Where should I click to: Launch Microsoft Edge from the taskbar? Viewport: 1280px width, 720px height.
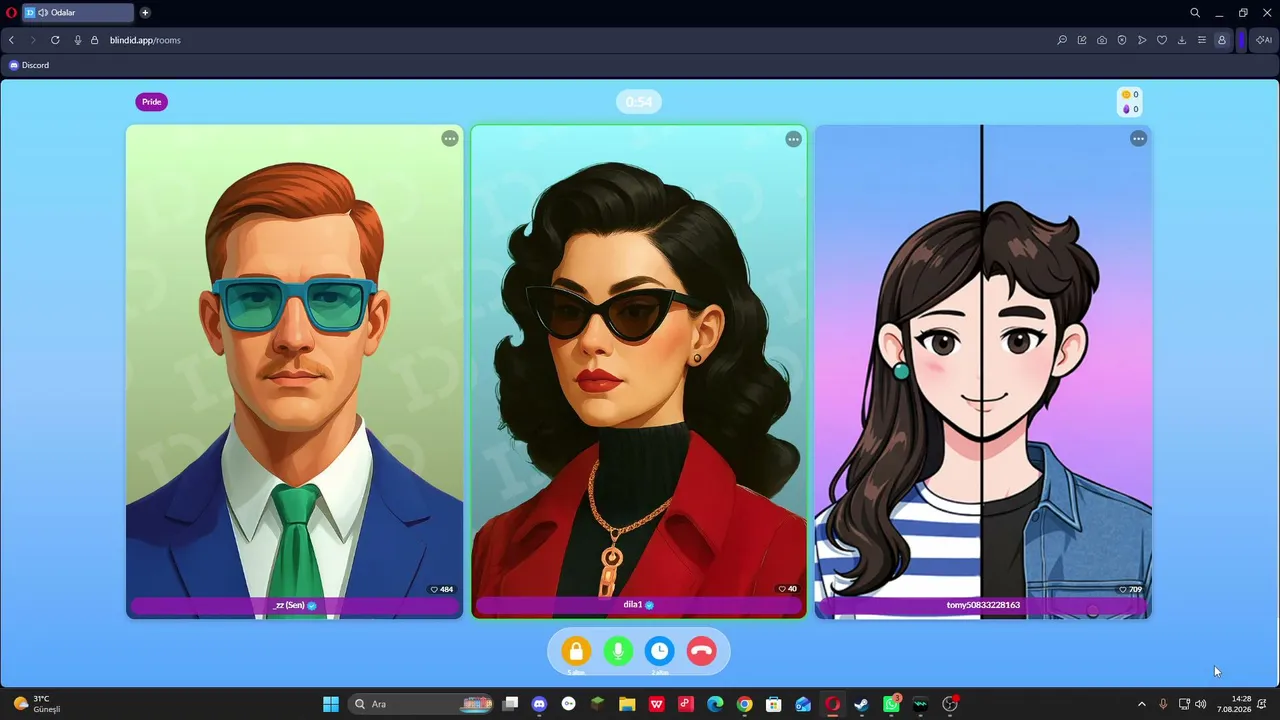pyautogui.click(x=715, y=704)
